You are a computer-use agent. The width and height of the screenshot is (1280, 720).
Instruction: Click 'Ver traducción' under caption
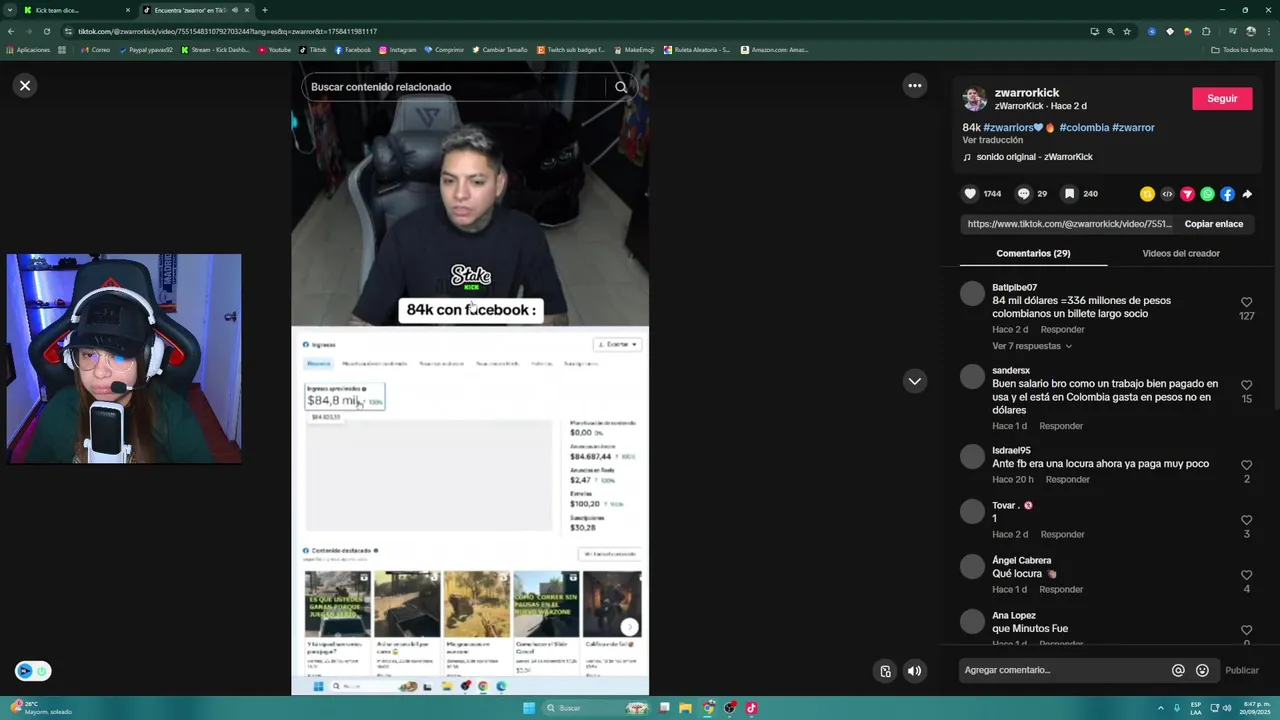point(992,141)
